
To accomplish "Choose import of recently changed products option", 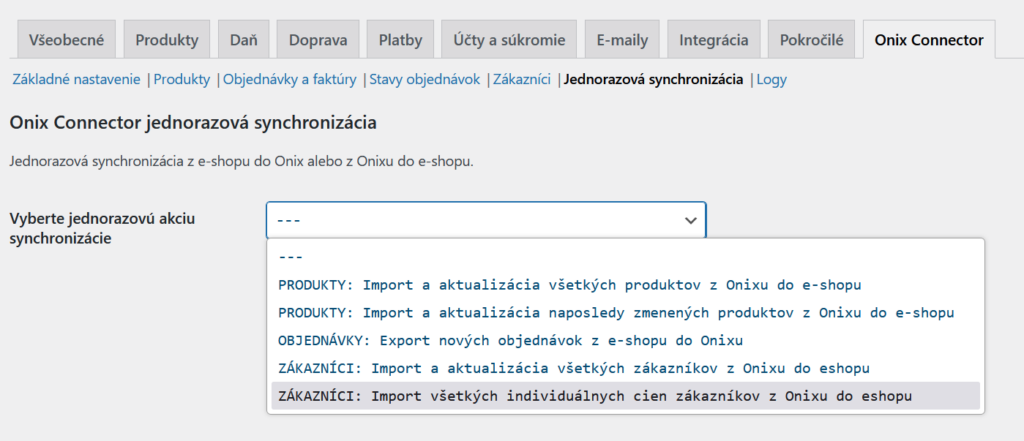I will 615,313.
